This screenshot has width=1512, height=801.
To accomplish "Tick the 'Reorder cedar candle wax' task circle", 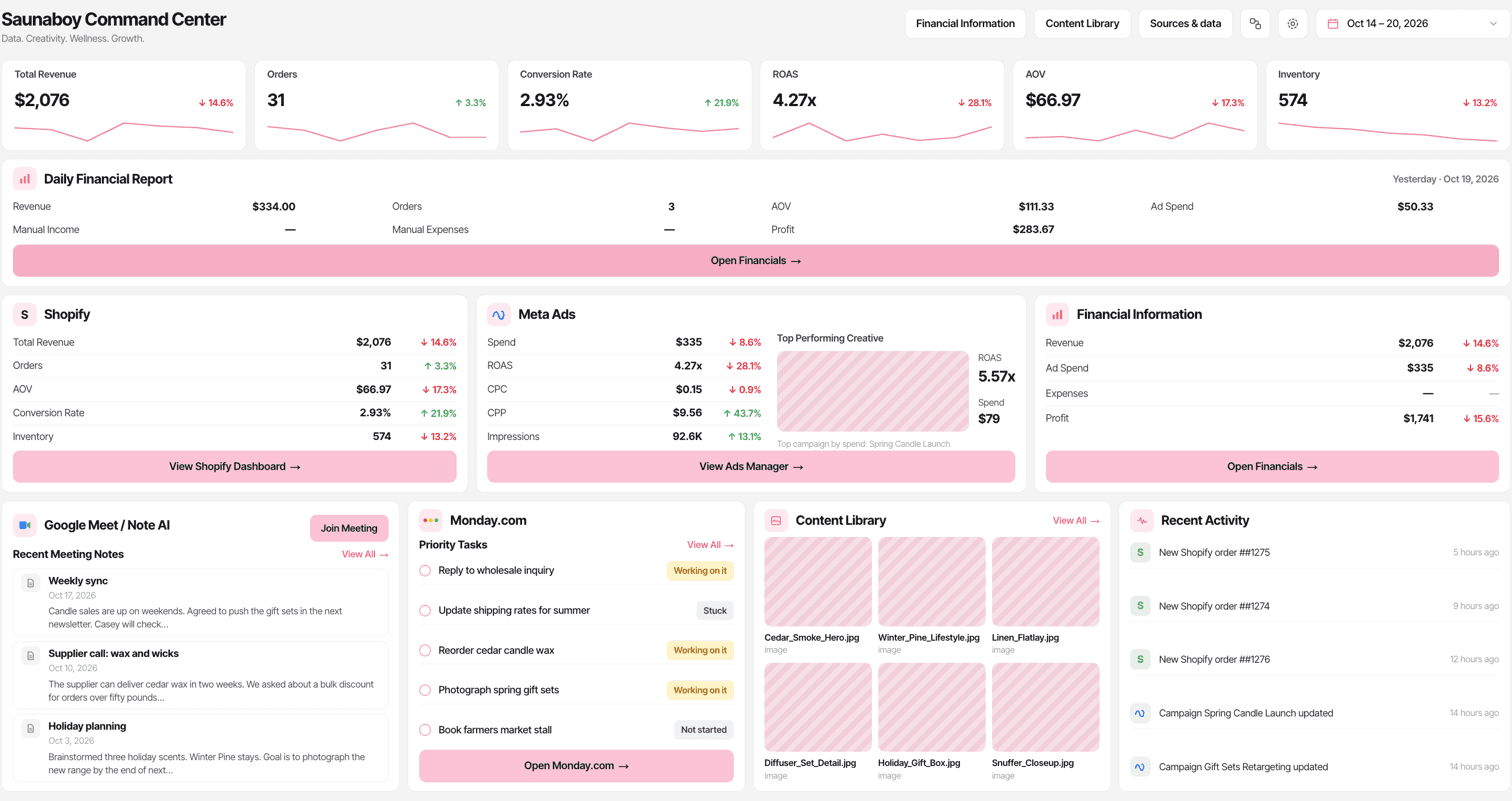I will (x=425, y=650).
